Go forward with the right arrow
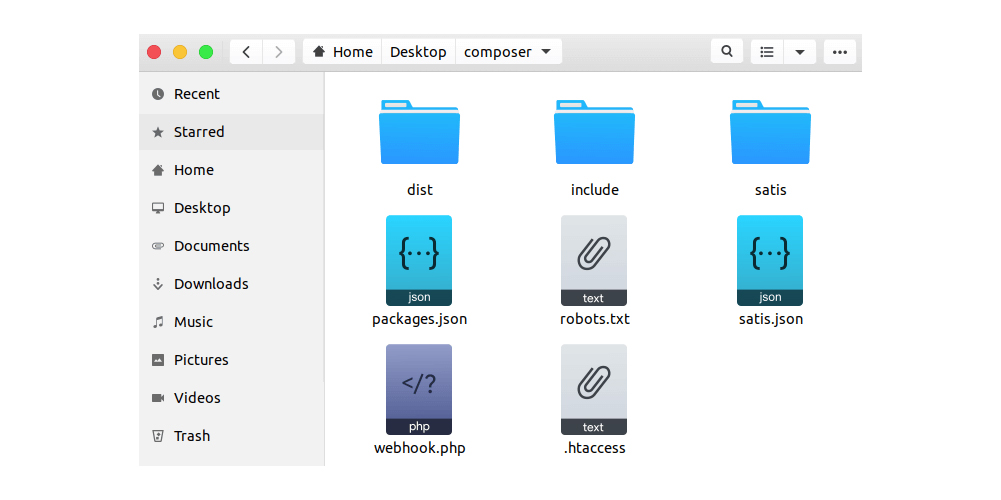Viewport: 1001px width, 500px height. (279, 52)
